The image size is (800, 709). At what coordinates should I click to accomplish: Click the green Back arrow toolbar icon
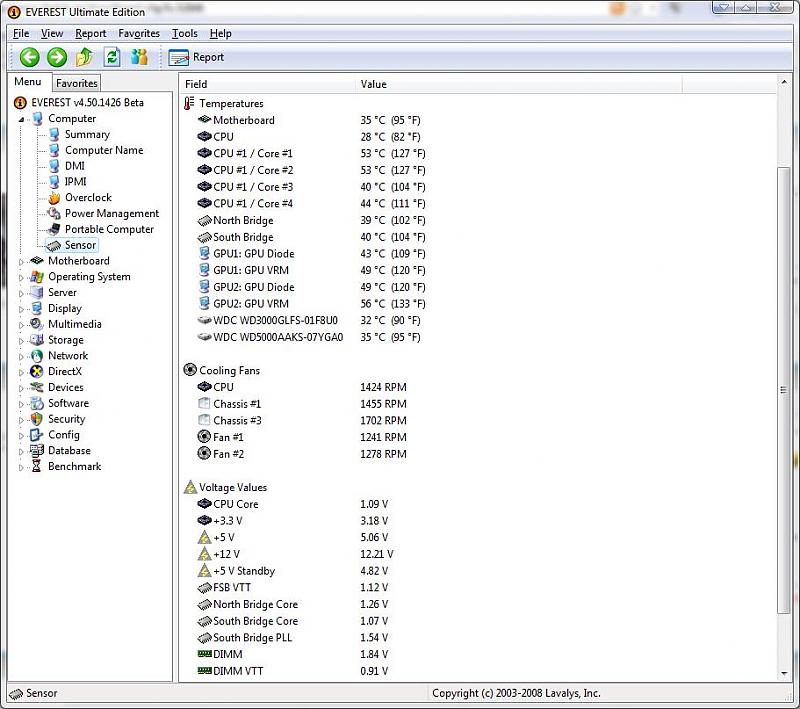tap(29, 57)
